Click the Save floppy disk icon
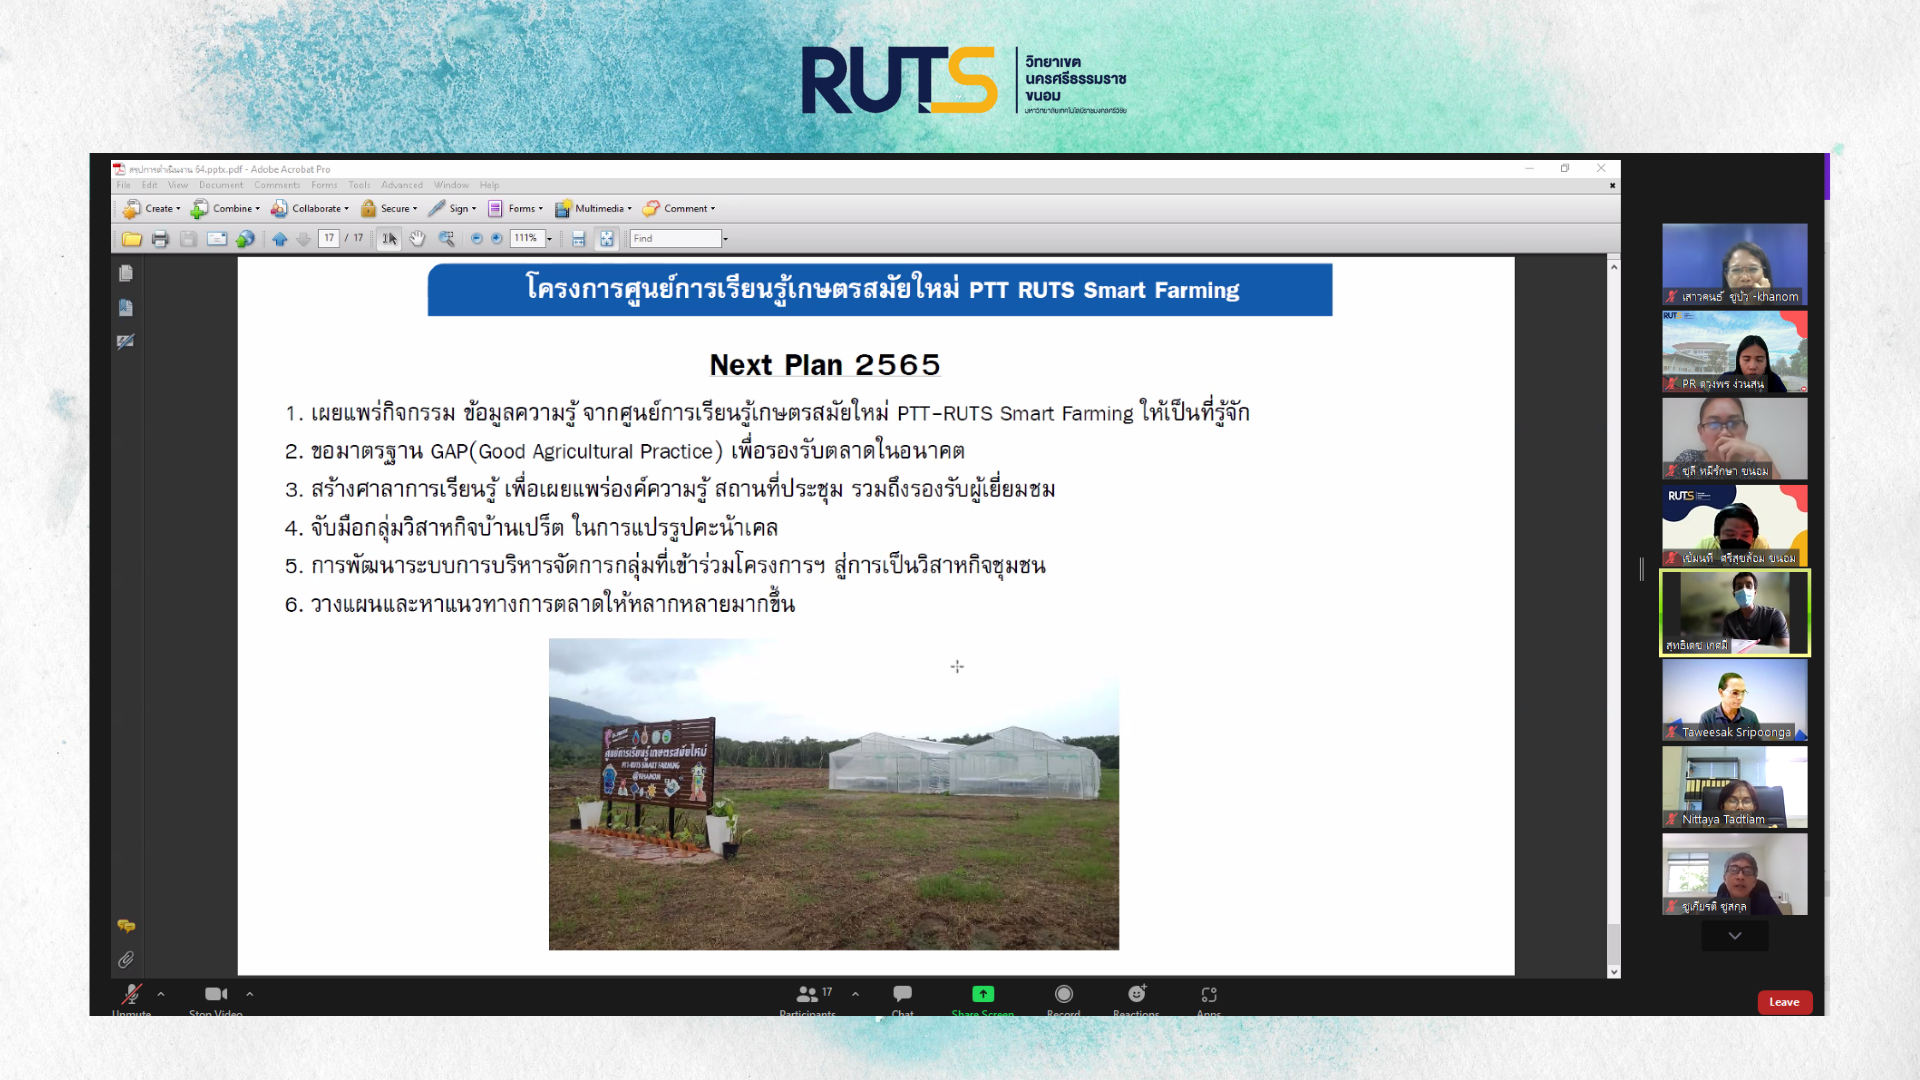Screen dimensions: 1920x1080 [x=188, y=239]
